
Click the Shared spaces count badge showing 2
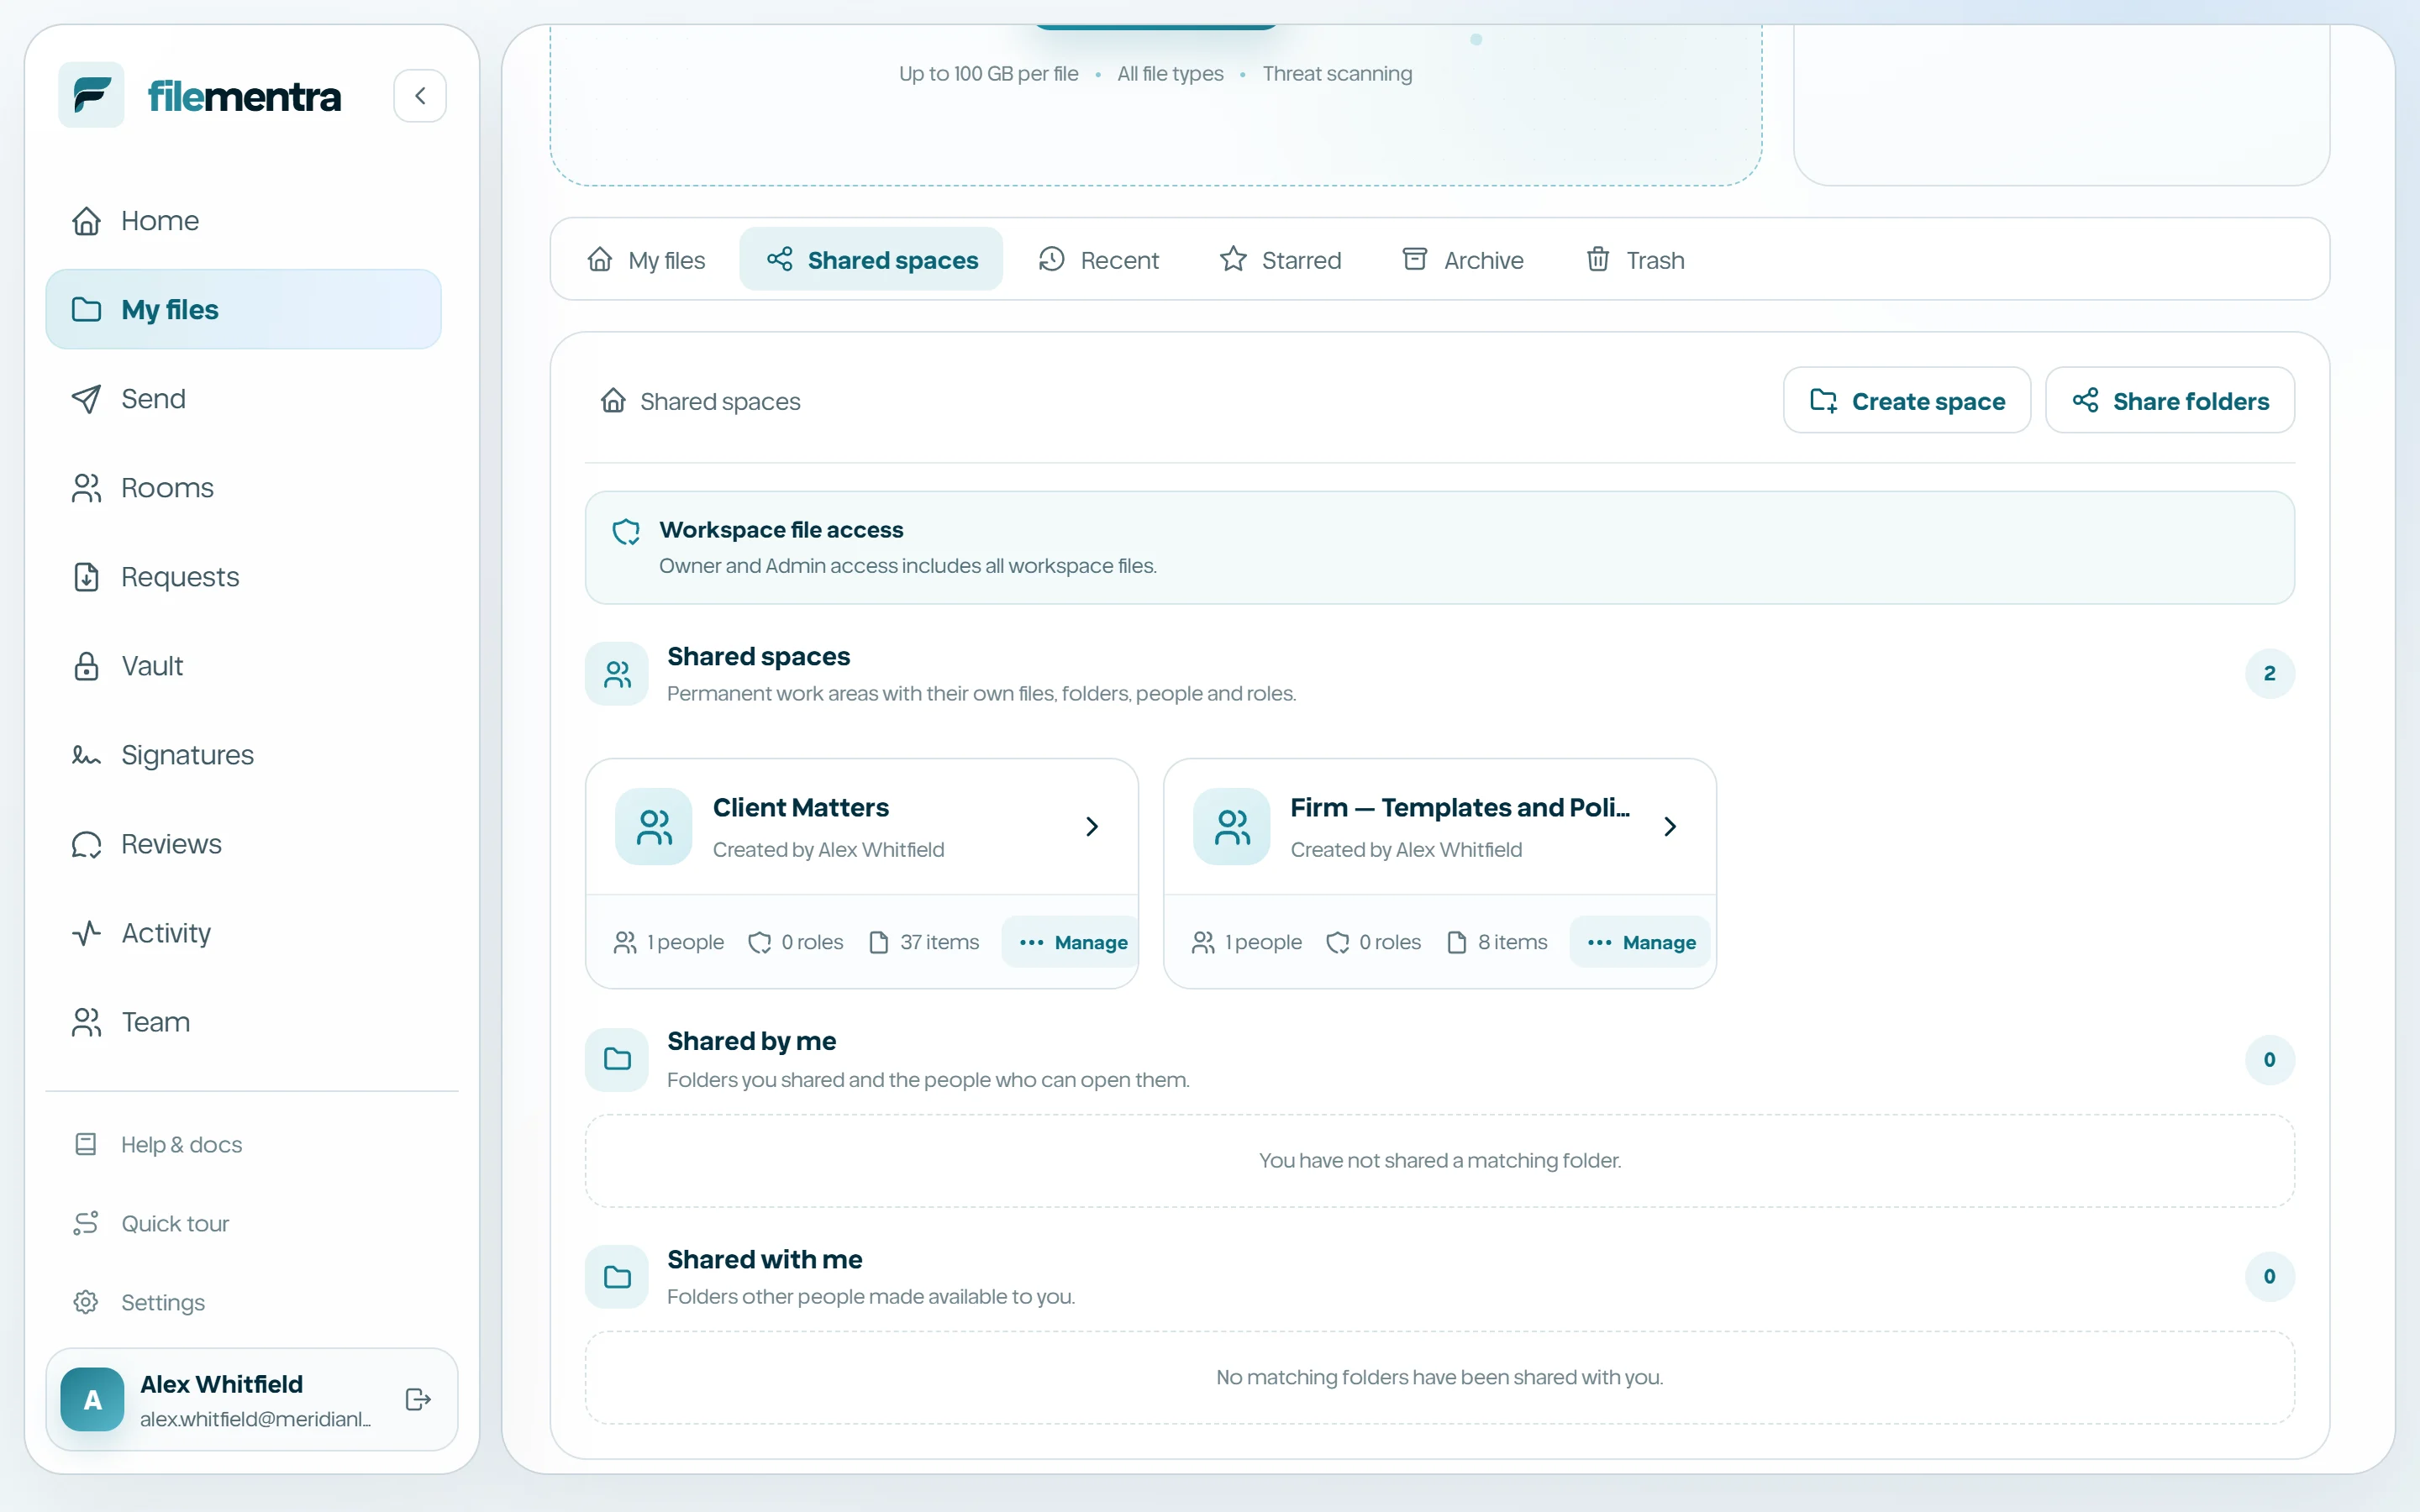[x=2269, y=674]
